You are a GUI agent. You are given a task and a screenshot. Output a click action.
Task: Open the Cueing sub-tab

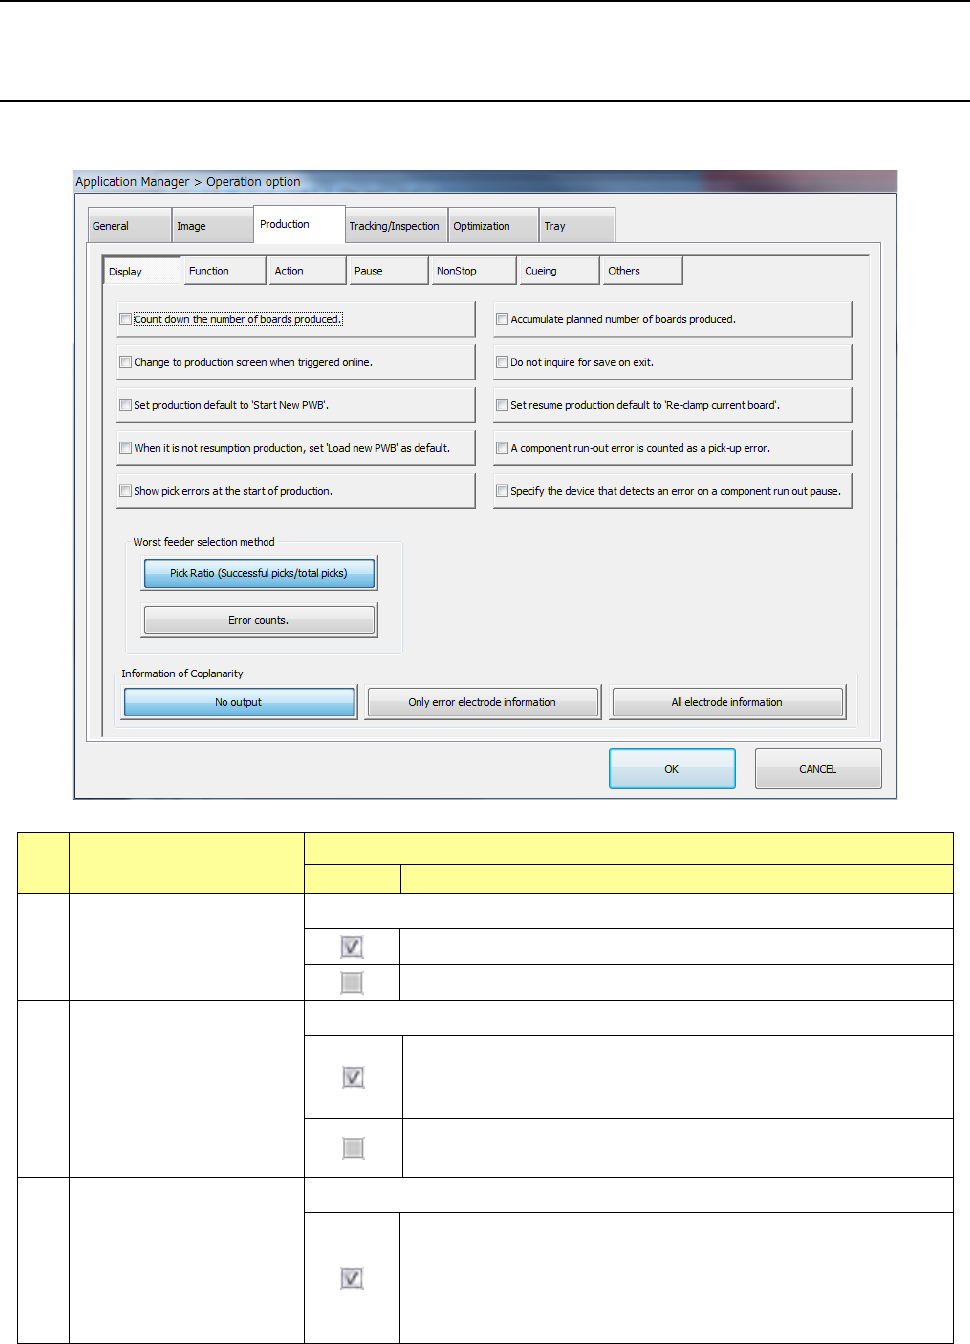click(x=559, y=271)
